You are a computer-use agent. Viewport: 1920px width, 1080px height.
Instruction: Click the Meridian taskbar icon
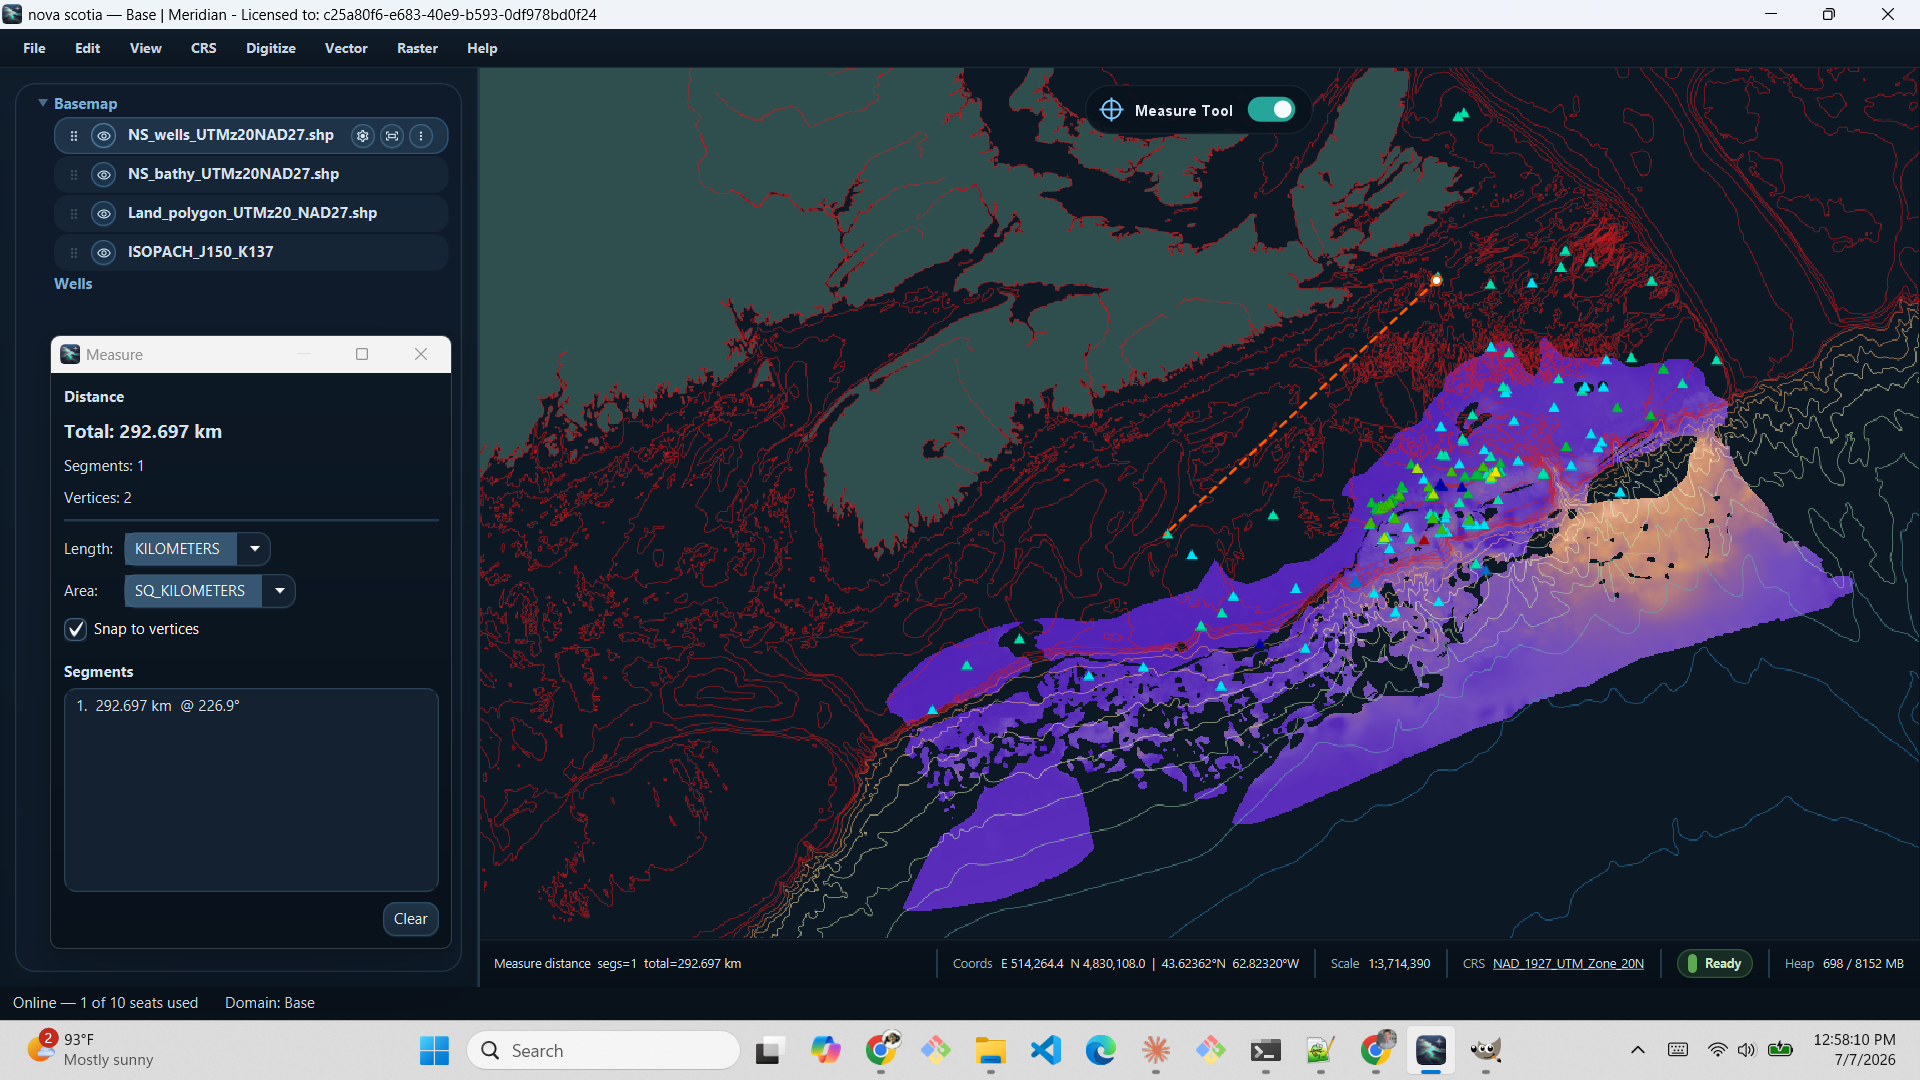pos(1431,1050)
